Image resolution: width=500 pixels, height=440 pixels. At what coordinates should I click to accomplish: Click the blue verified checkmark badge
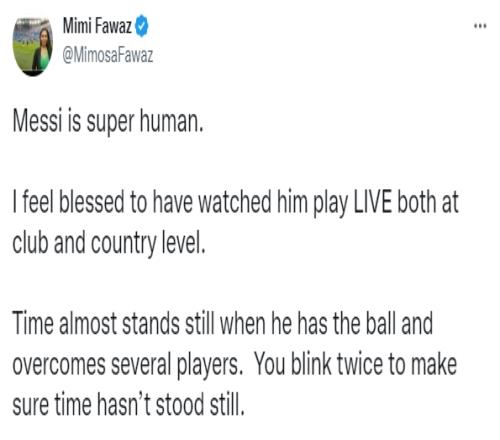[142, 26]
